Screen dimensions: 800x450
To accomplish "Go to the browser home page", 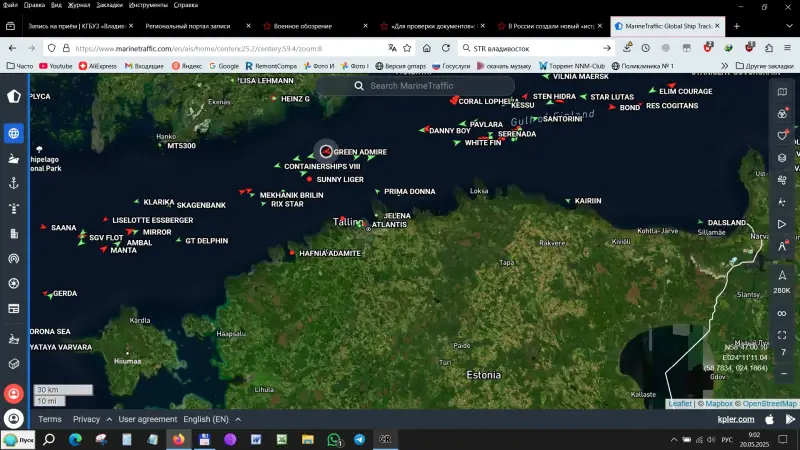I will (x=427, y=48).
